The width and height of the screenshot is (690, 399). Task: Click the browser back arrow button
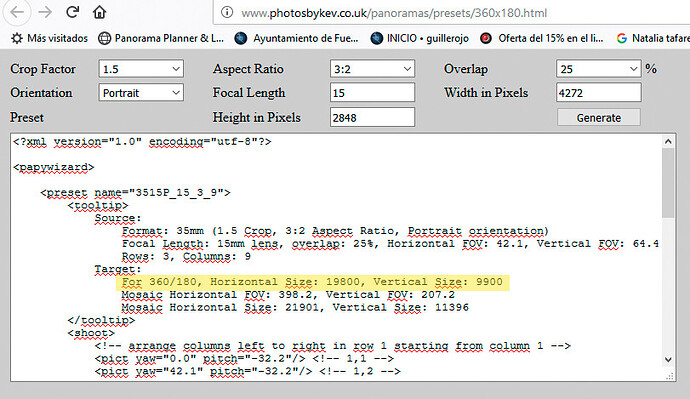click(17, 12)
